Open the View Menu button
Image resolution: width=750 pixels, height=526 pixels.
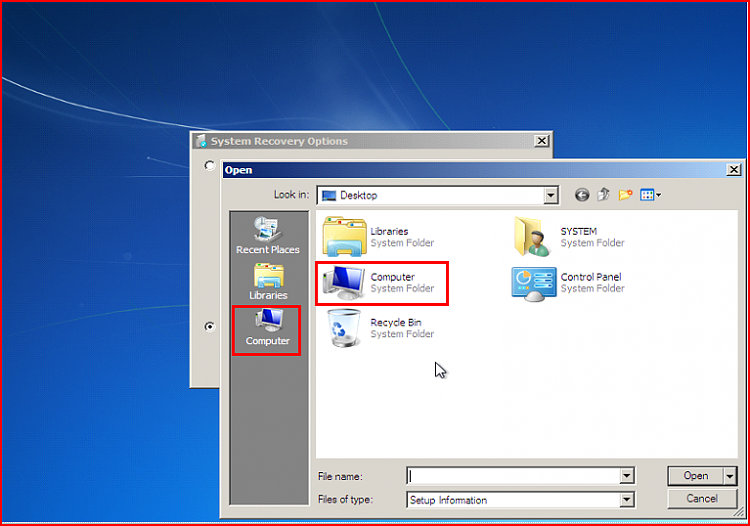coord(651,195)
